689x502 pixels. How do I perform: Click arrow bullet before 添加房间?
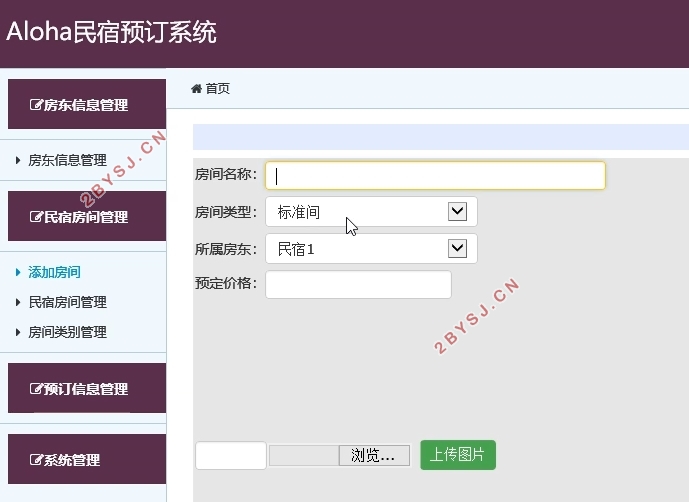click(x=18, y=272)
